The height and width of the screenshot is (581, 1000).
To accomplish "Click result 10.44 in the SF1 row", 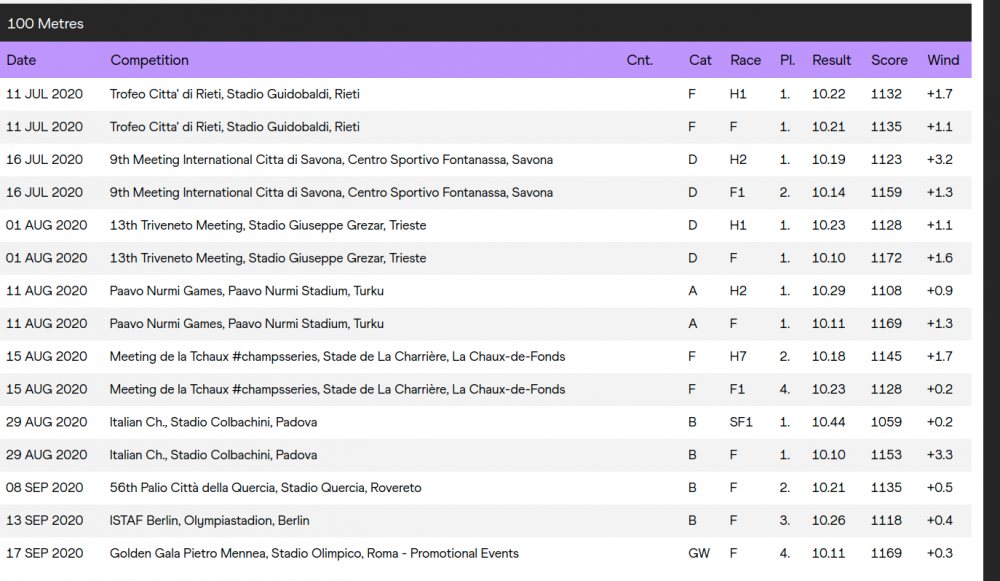I will pyautogui.click(x=828, y=422).
